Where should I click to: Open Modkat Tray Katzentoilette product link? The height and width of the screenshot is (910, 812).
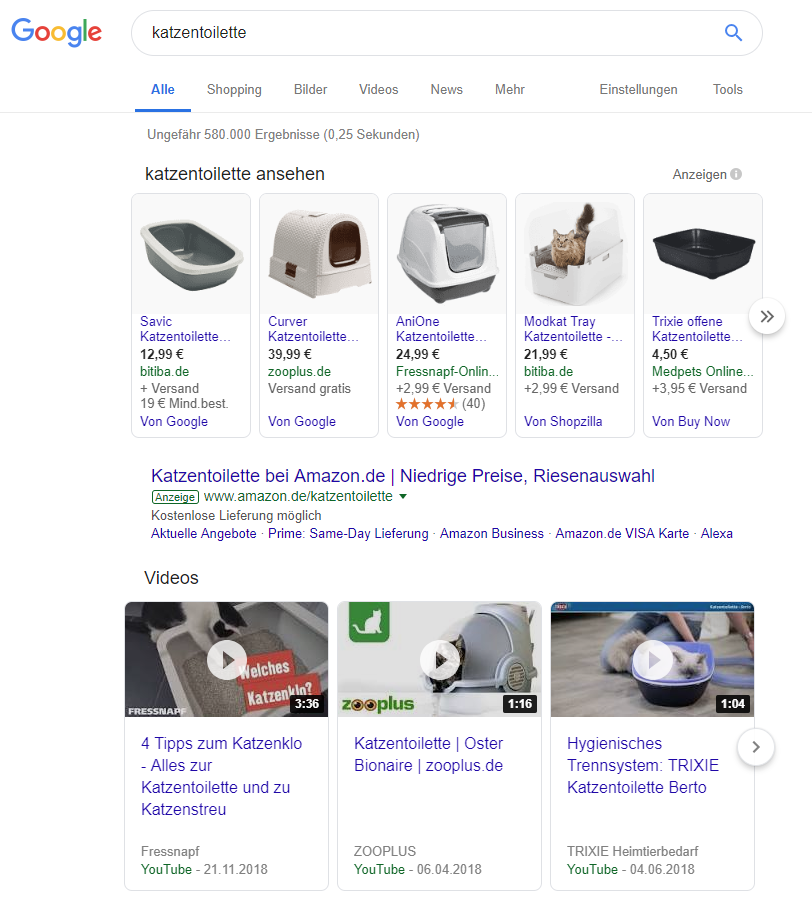[573, 329]
